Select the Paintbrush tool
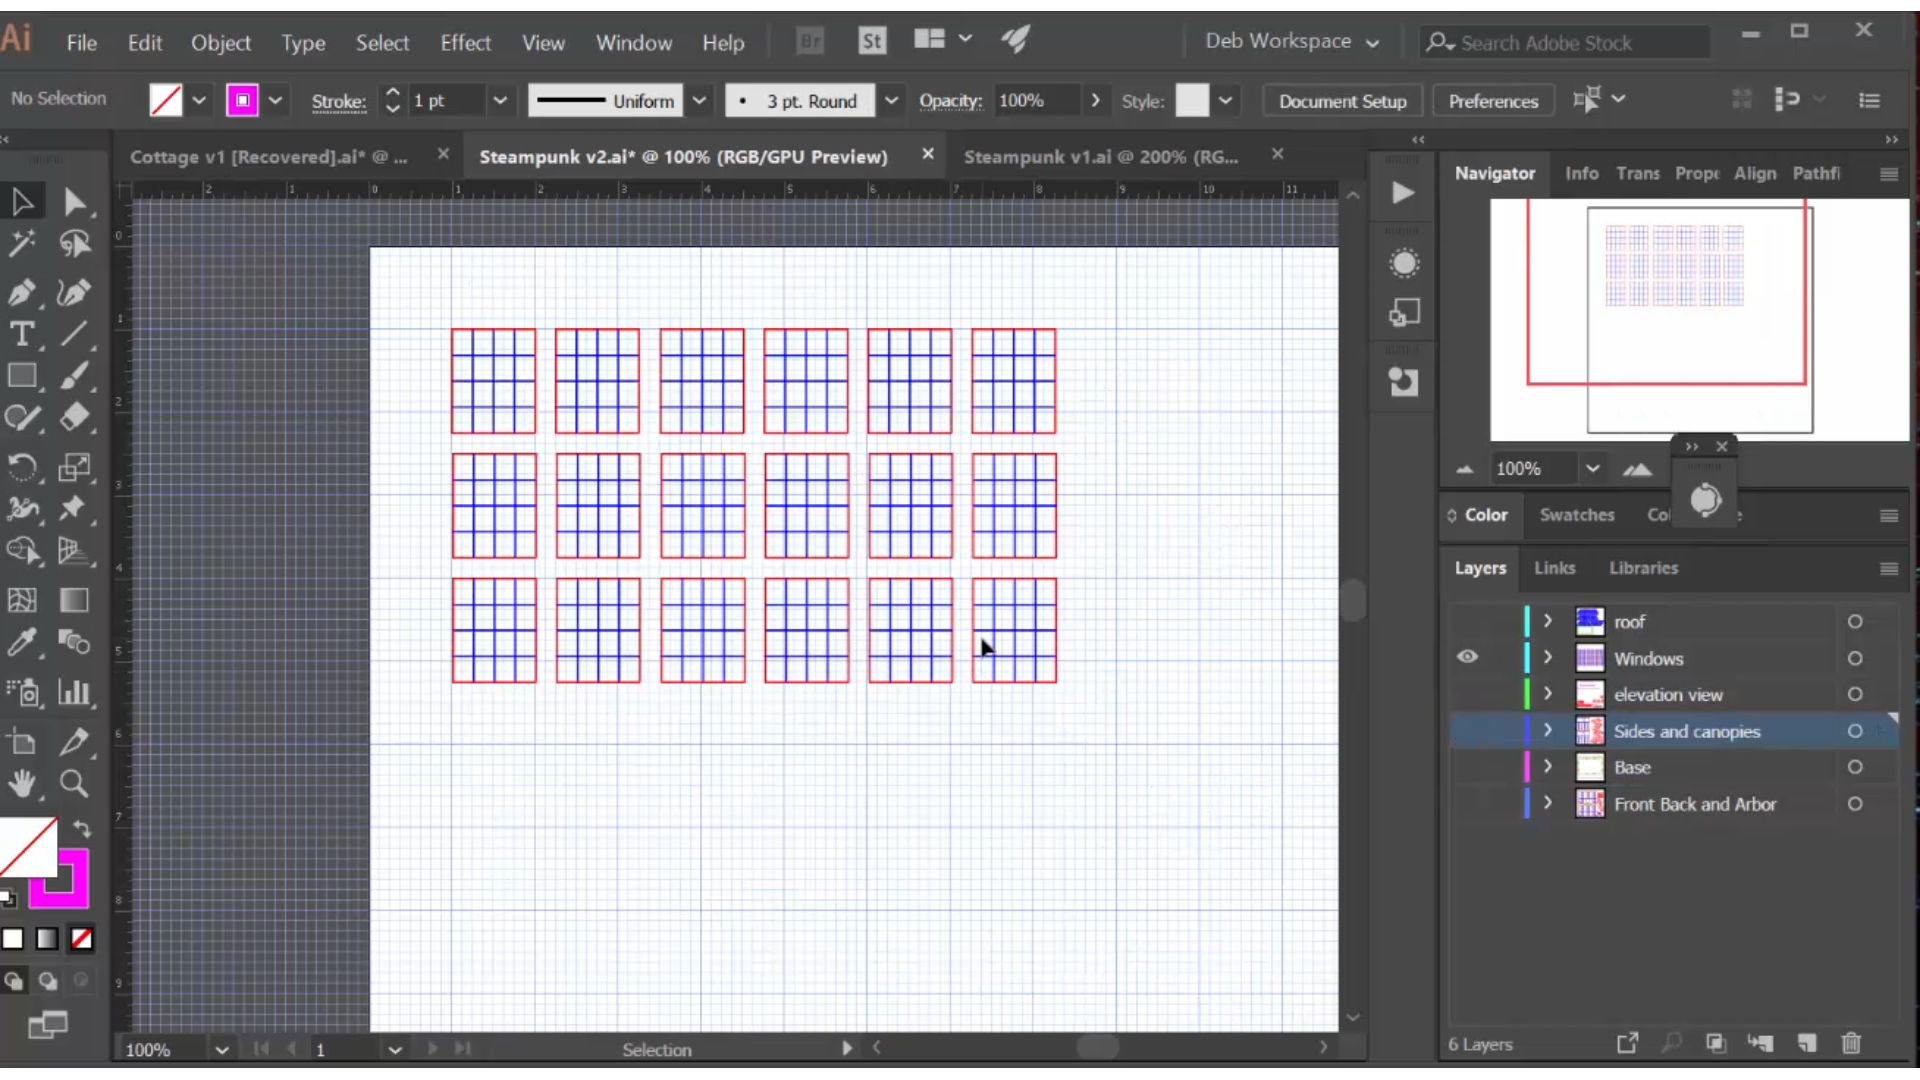Image resolution: width=1920 pixels, height=1080 pixels. (75, 377)
